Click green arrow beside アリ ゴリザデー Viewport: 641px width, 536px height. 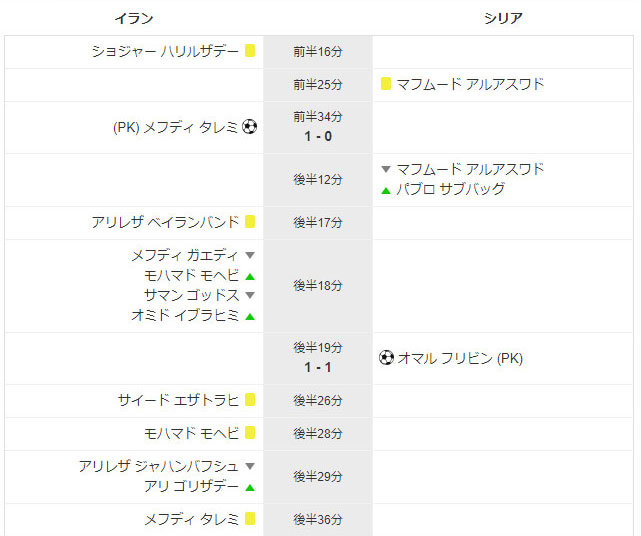coord(250,487)
